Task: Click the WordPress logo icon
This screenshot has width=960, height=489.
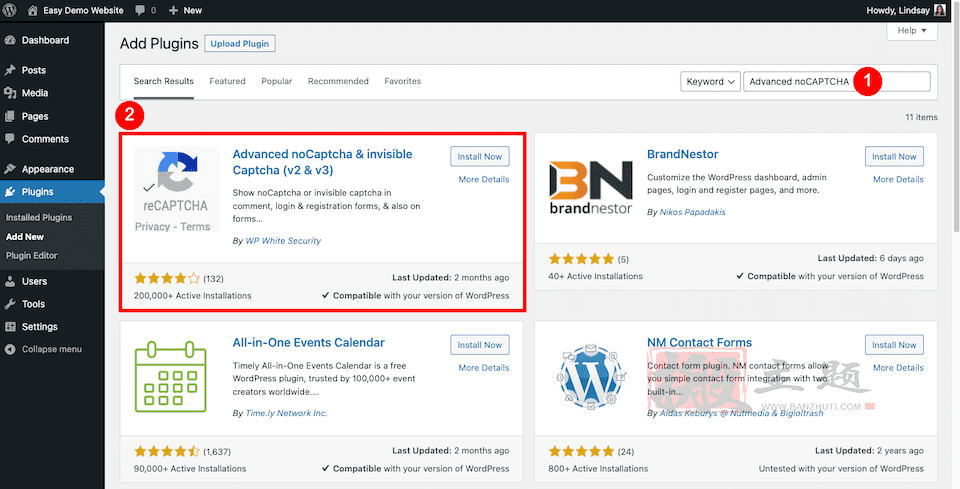Action: click(x=10, y=10)
